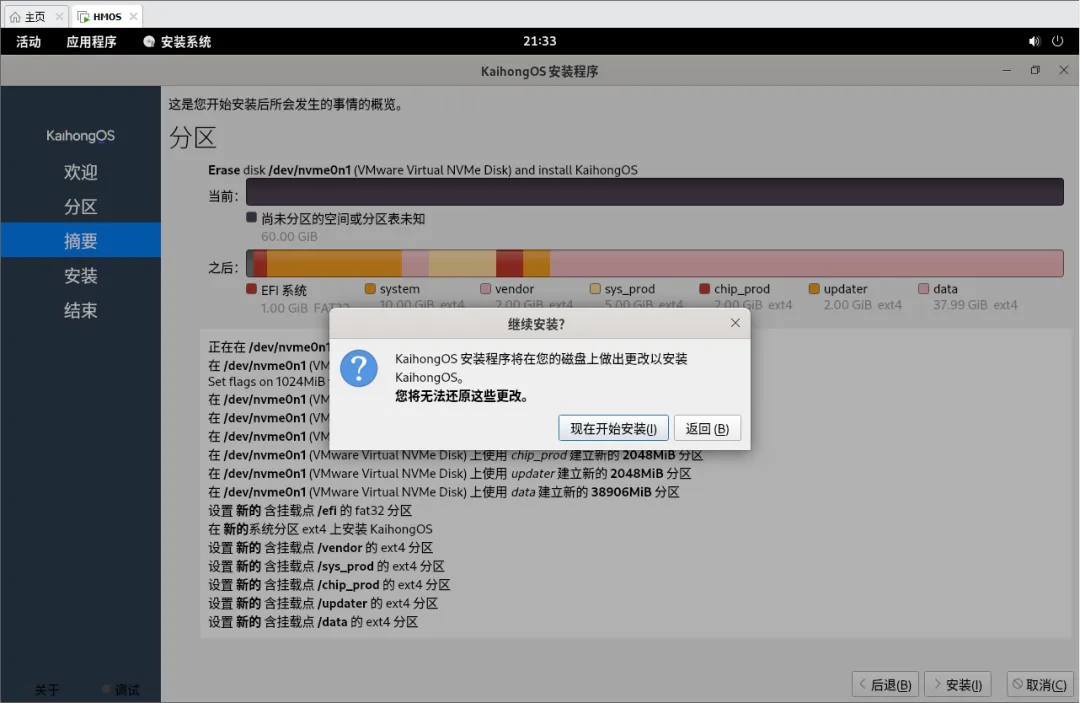Close the 主页 tab

59,17
